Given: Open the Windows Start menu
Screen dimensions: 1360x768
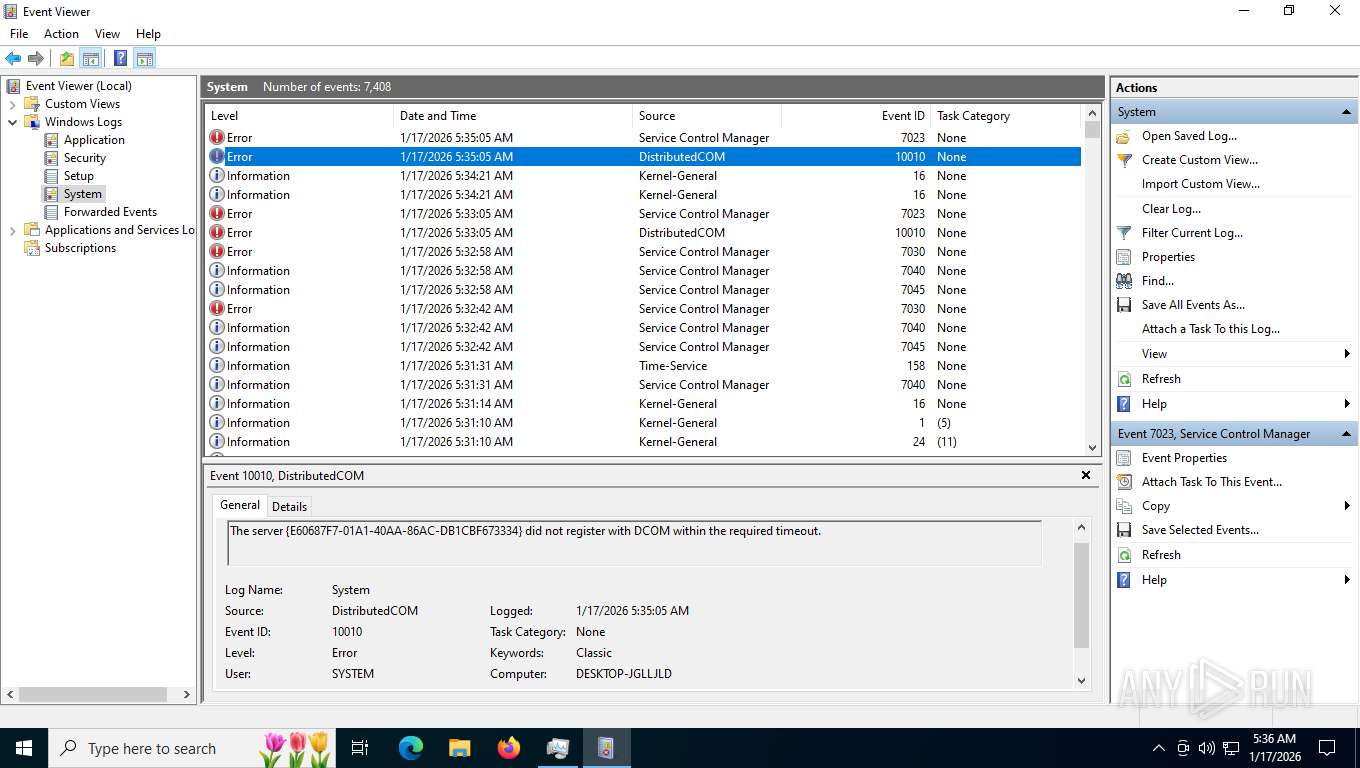Looking at the screenshot, I should [23, 748].
